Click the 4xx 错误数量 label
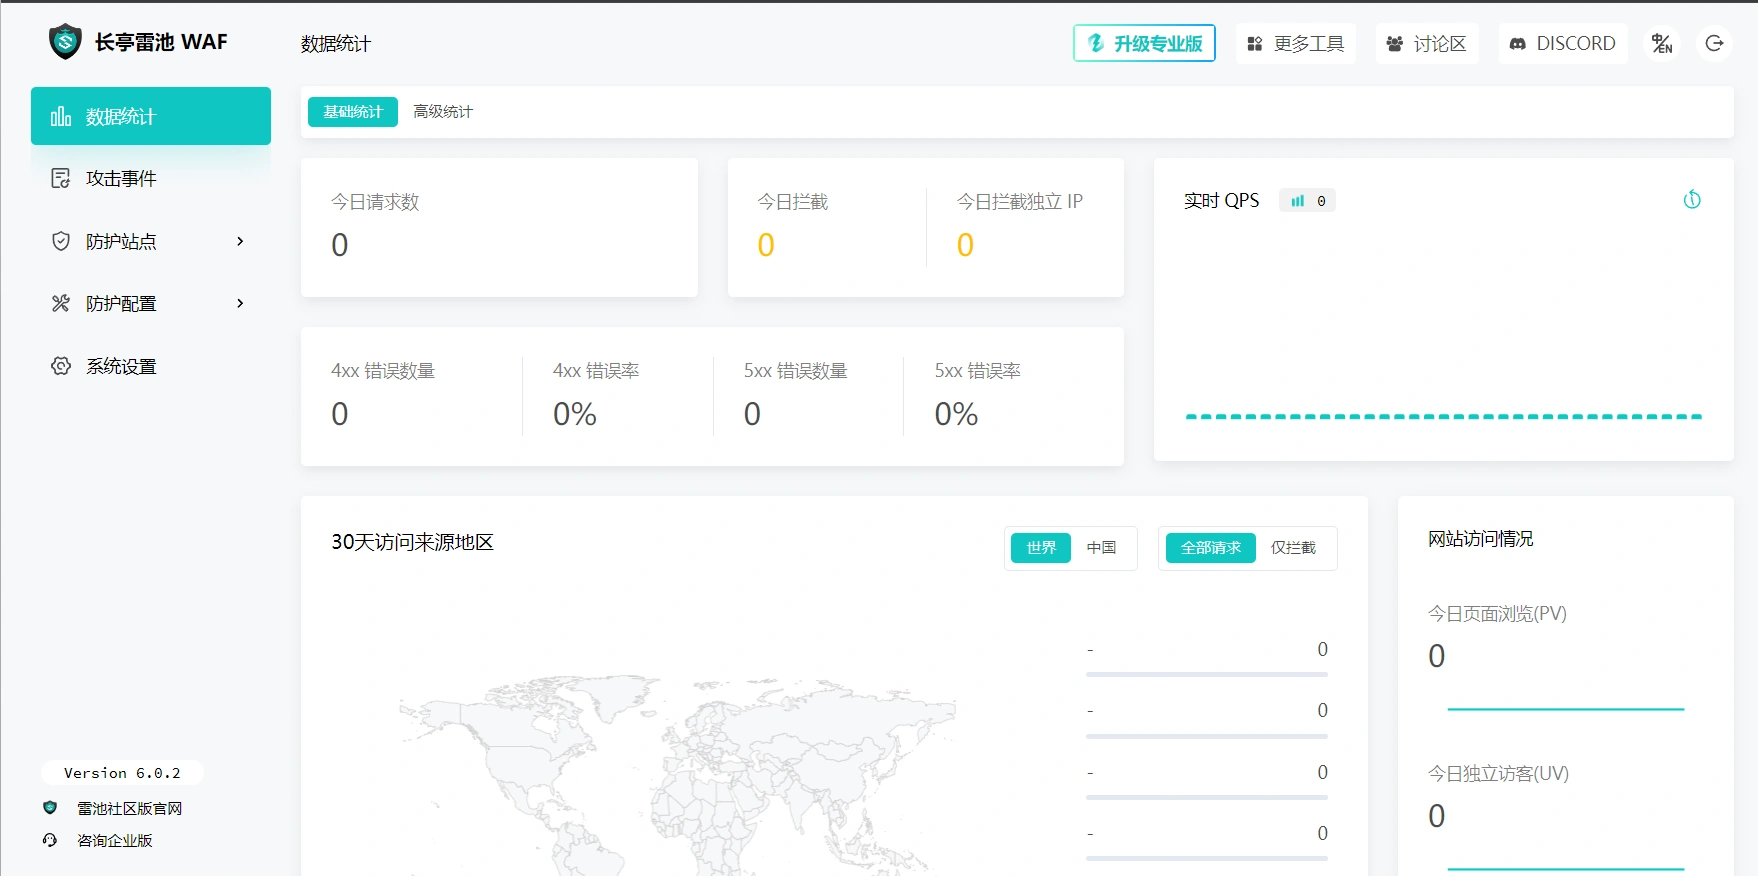The width and height of the screenshot is (1758, 876). (383, 371)
